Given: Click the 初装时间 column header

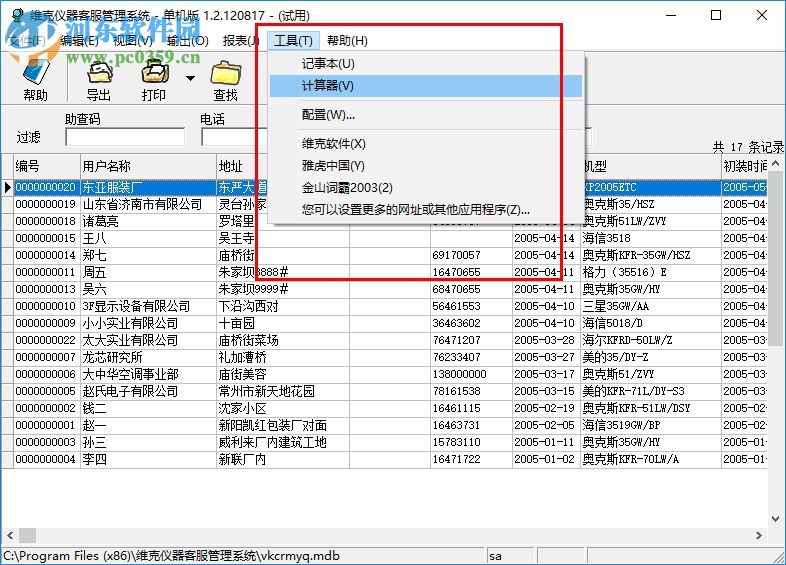Looking at the screenshot, I should tap(744, 166).
